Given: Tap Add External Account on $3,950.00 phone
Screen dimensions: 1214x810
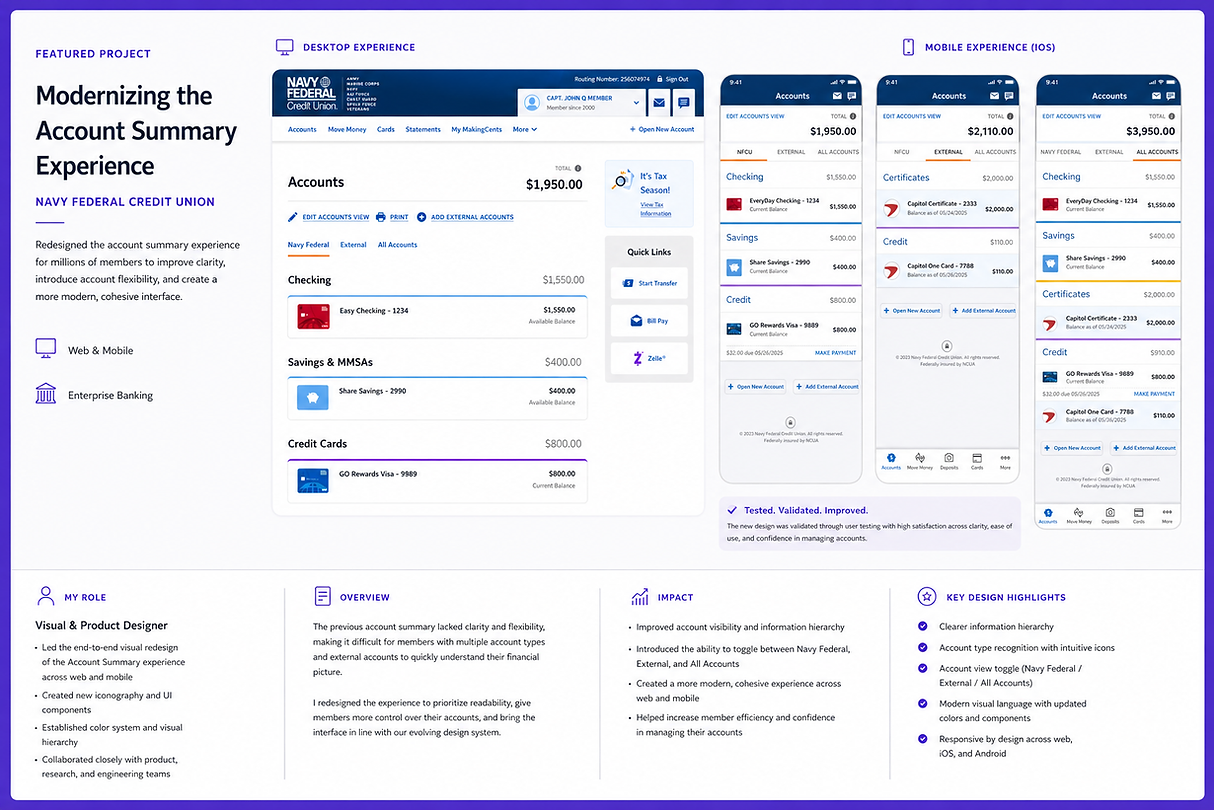Looking at the screenshot, I should pos(1144,448).
